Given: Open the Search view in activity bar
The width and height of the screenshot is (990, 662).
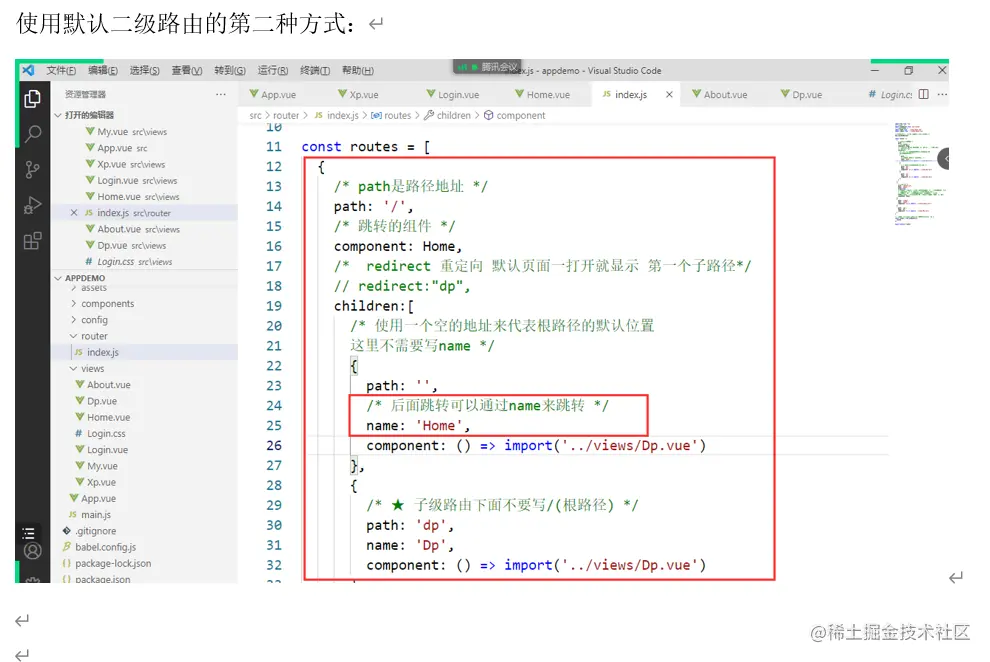Looking at the screenshot, I should (x=32, y=134).
